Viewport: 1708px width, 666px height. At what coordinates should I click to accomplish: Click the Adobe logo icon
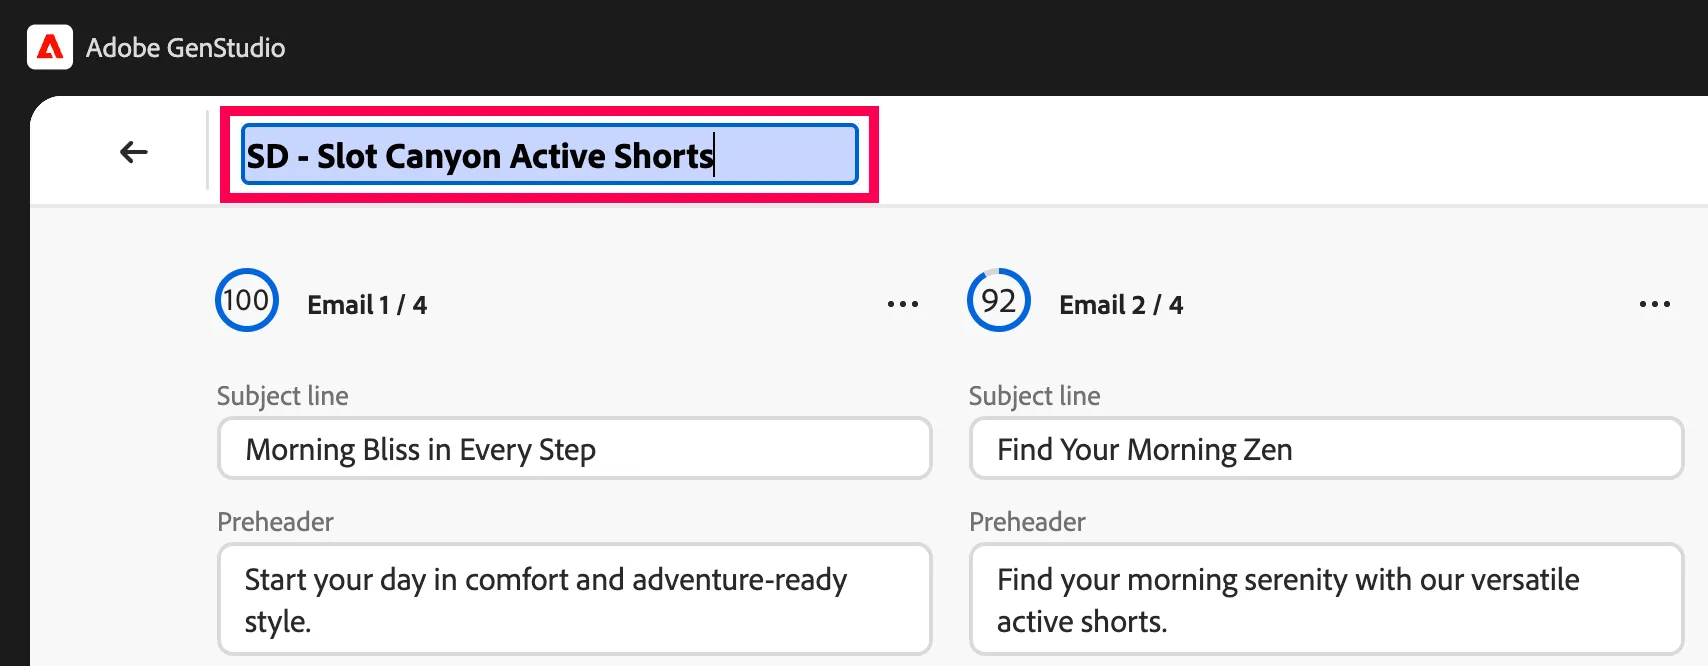[50, 47]
